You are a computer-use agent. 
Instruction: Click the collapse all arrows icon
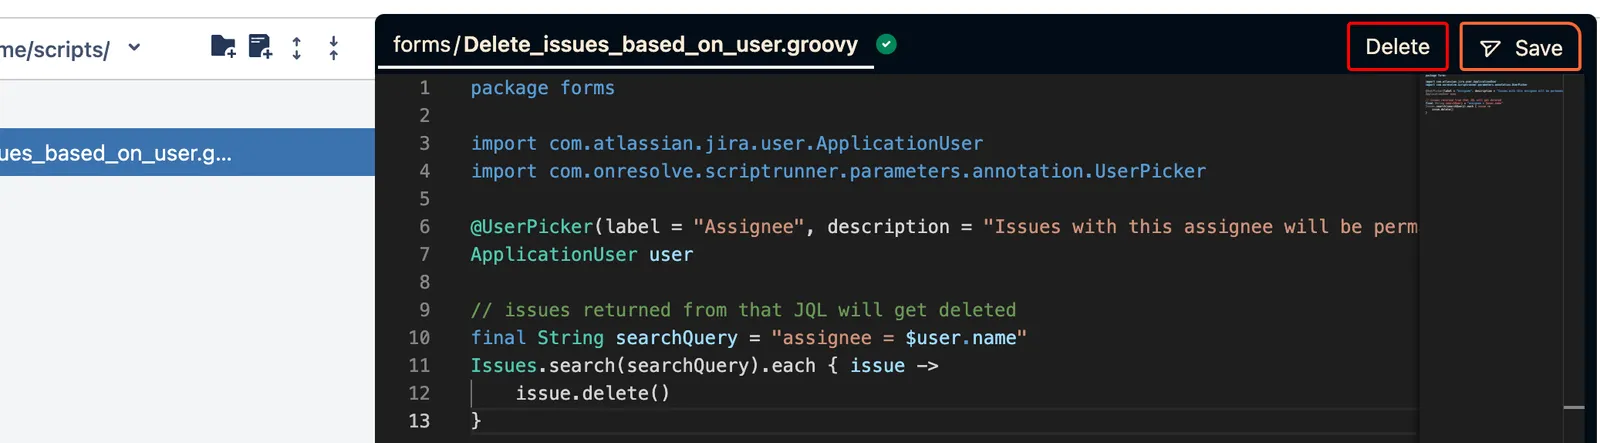click(334, 47)
